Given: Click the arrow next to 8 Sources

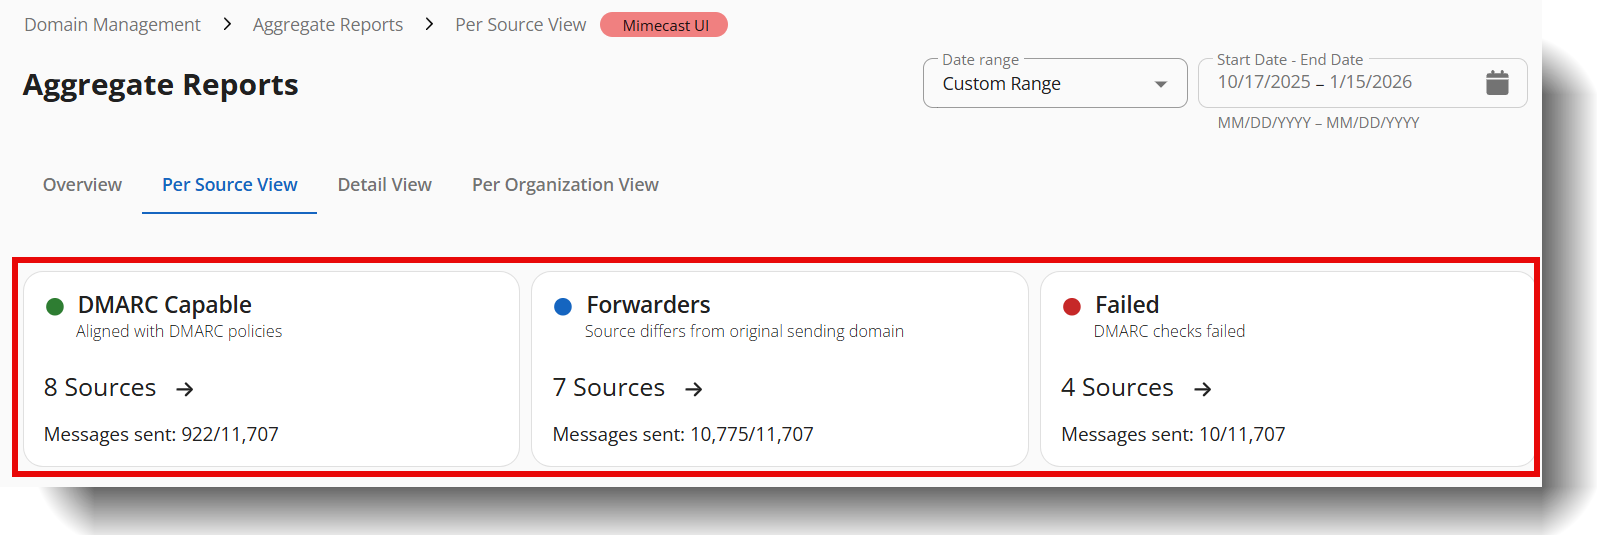Looking at the screenshot, I should 185,389.
